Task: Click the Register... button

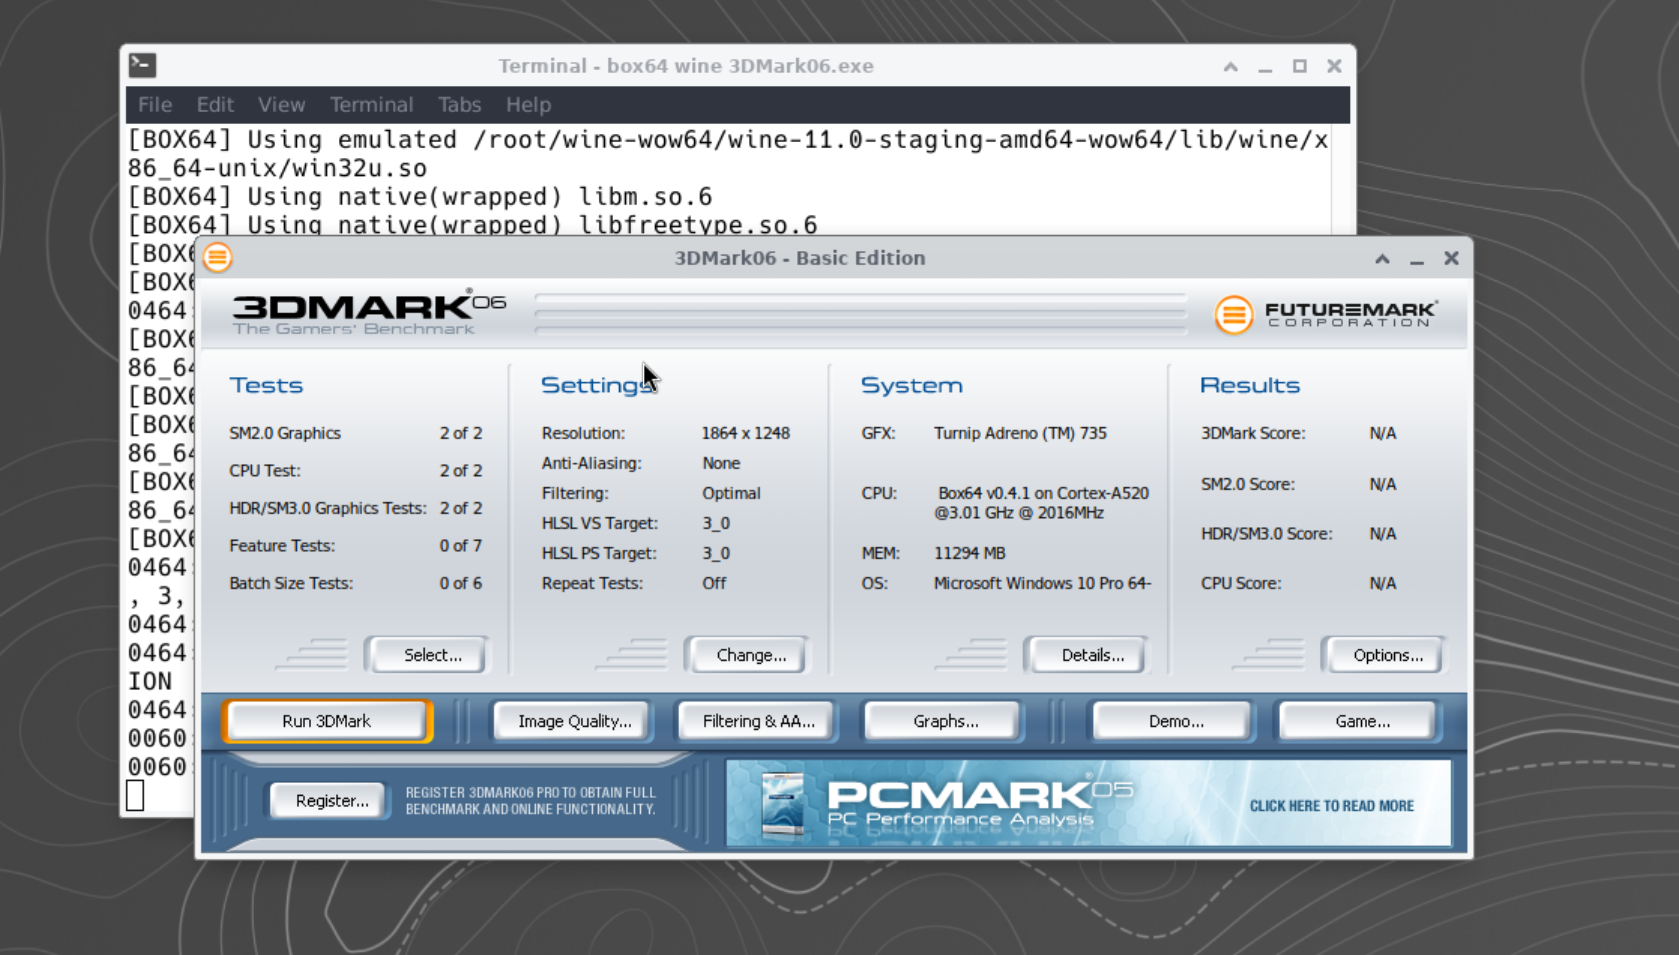Action: coord(331,801)
